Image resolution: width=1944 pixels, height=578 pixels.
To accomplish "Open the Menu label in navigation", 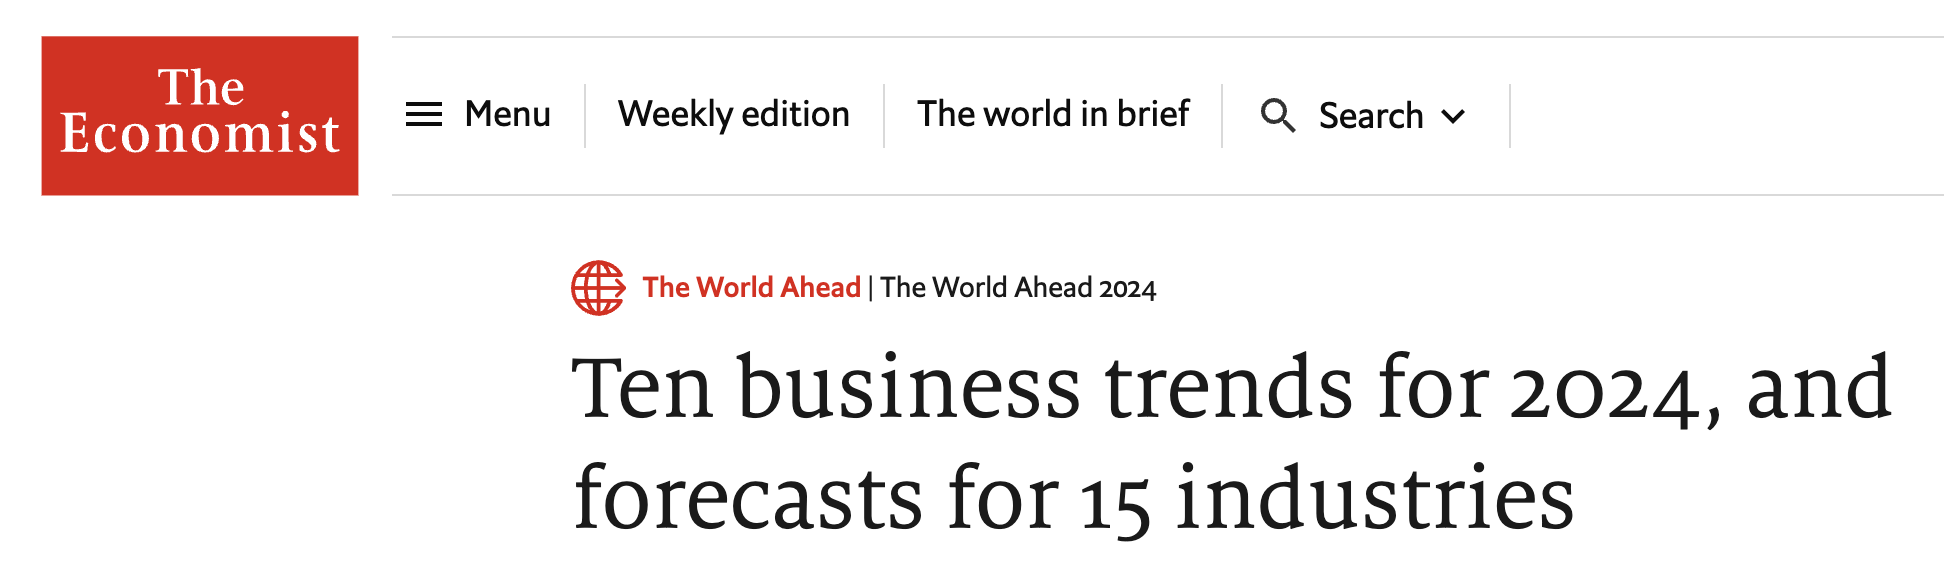I will pyautogui.click(x=507, y=115).
